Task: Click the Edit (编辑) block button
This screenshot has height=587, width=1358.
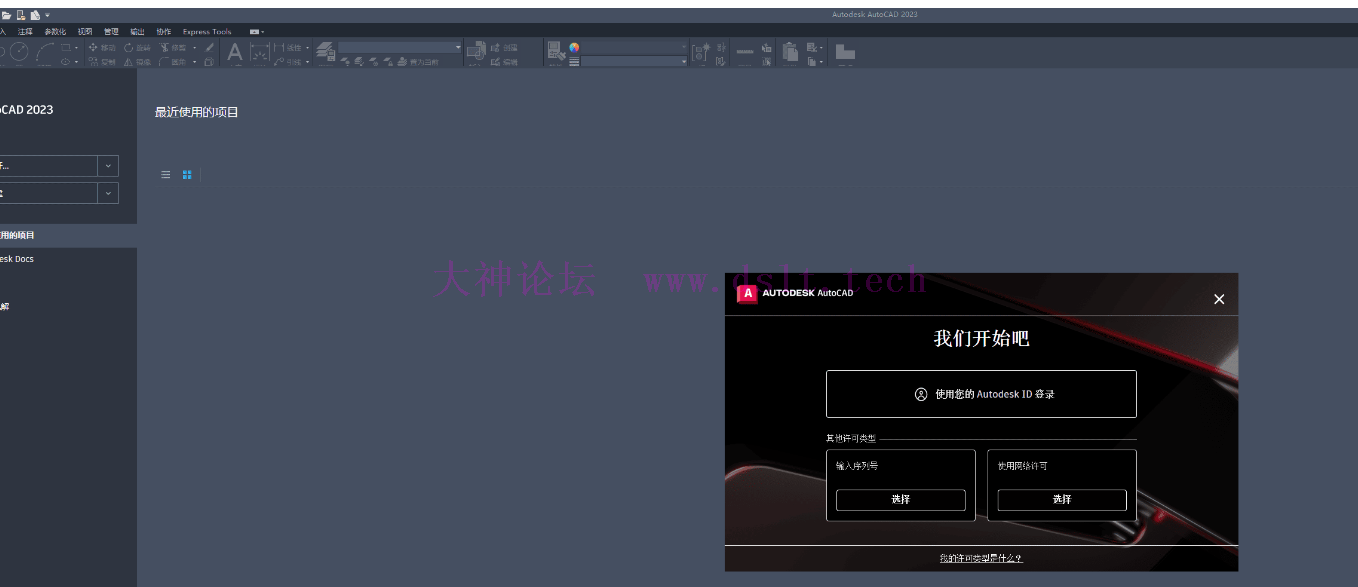Action: pyautogui.click(x=504, y=62)
